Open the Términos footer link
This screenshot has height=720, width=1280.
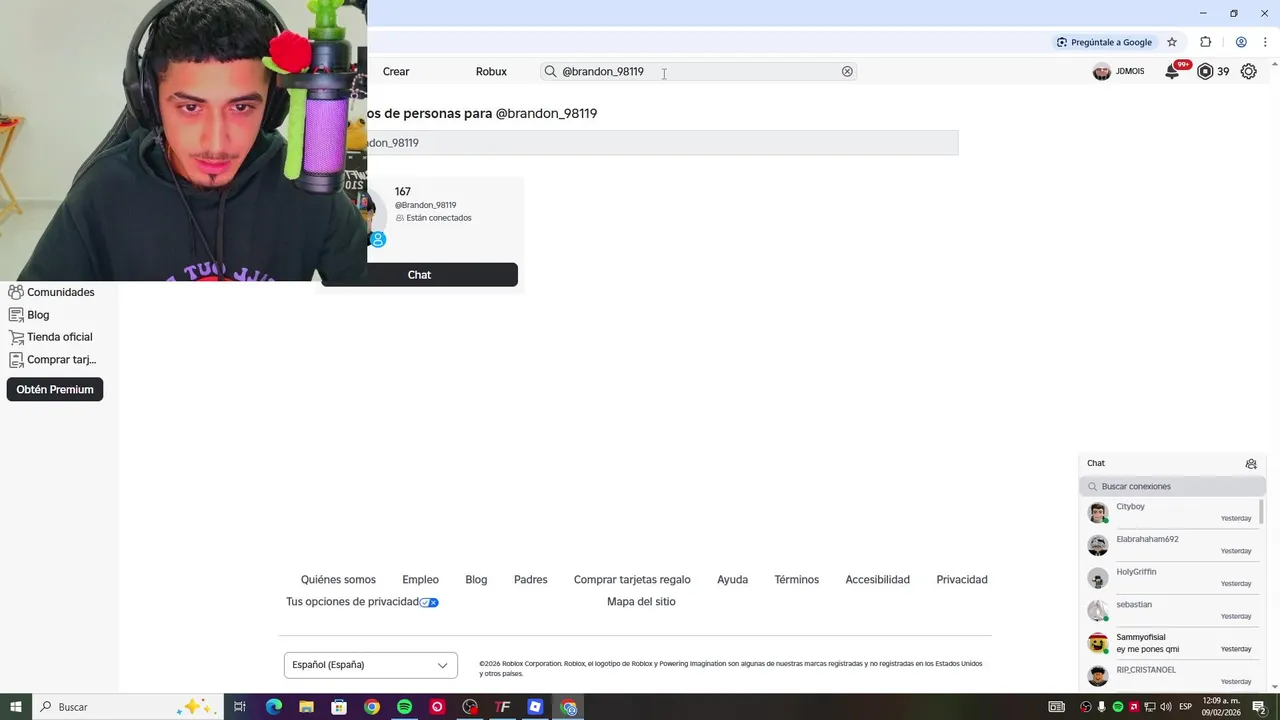(796, 579)
